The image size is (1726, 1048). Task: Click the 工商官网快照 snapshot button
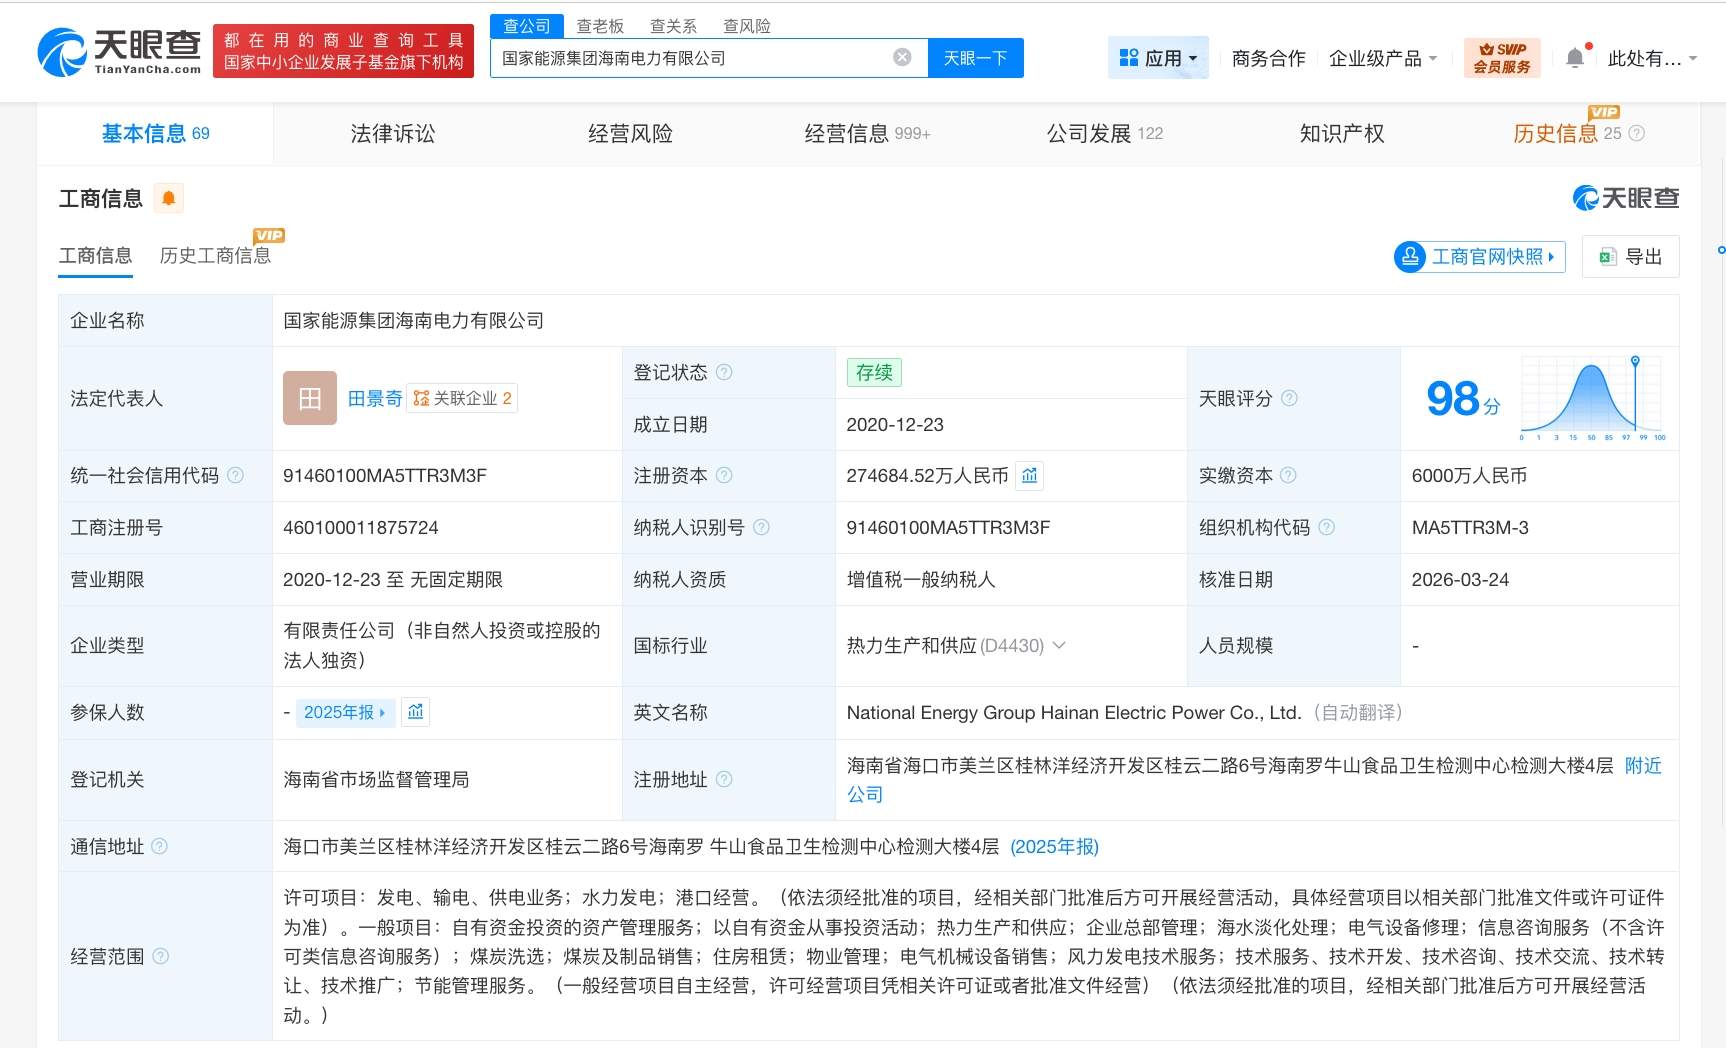click(x=1478, y=257)
